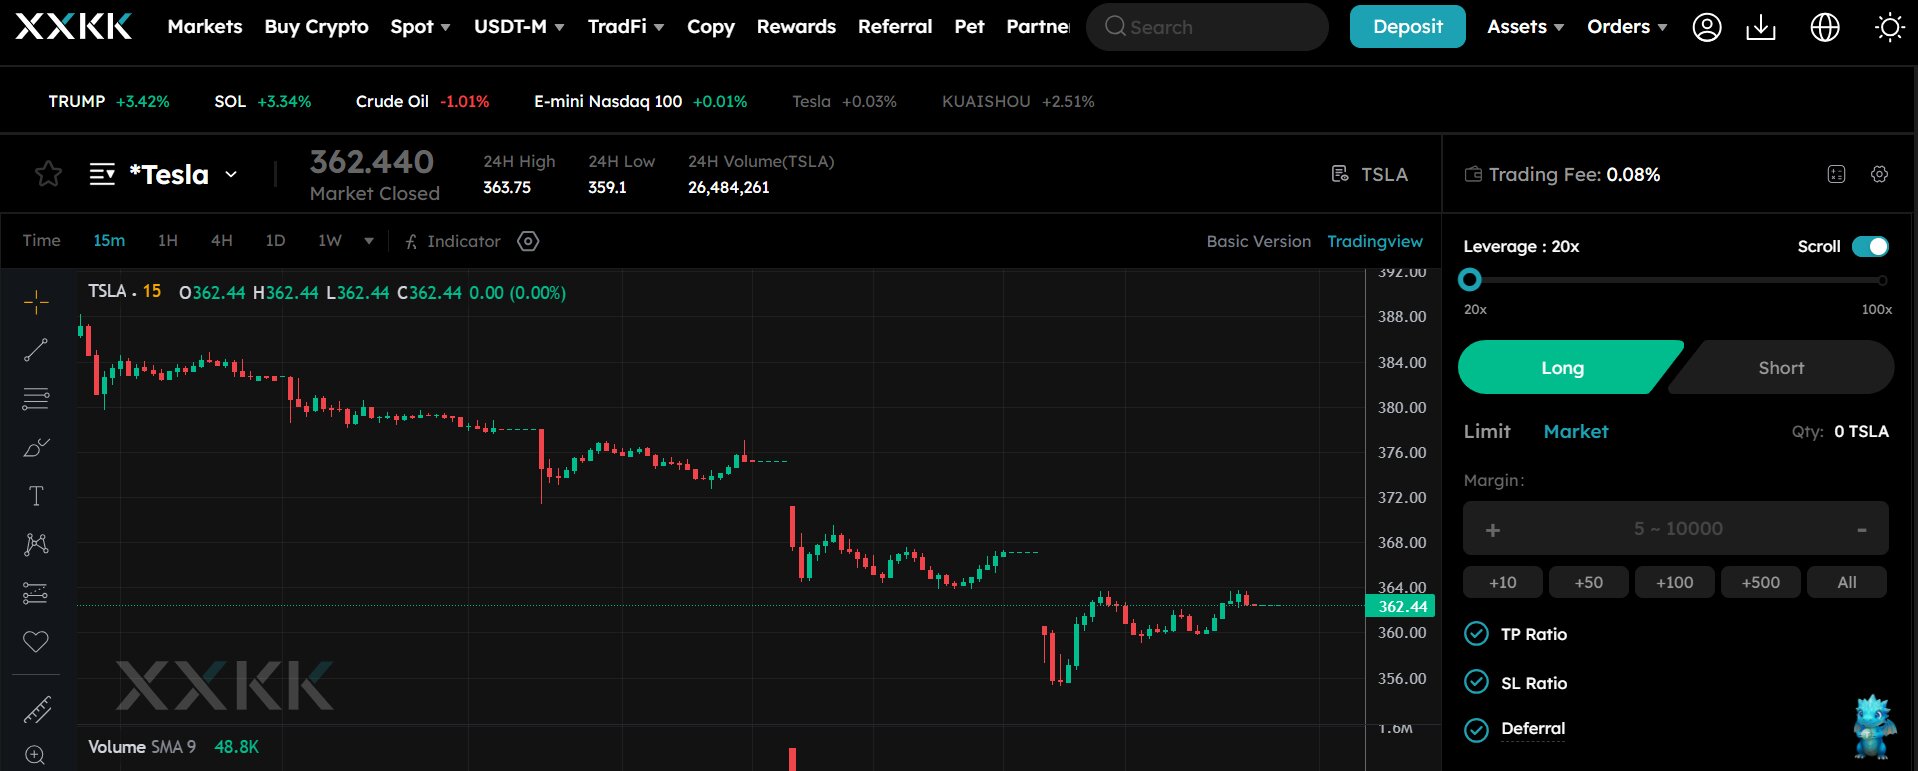Expand the TradFi dropdown menu

pyautogui.click(x=626, y=27)
